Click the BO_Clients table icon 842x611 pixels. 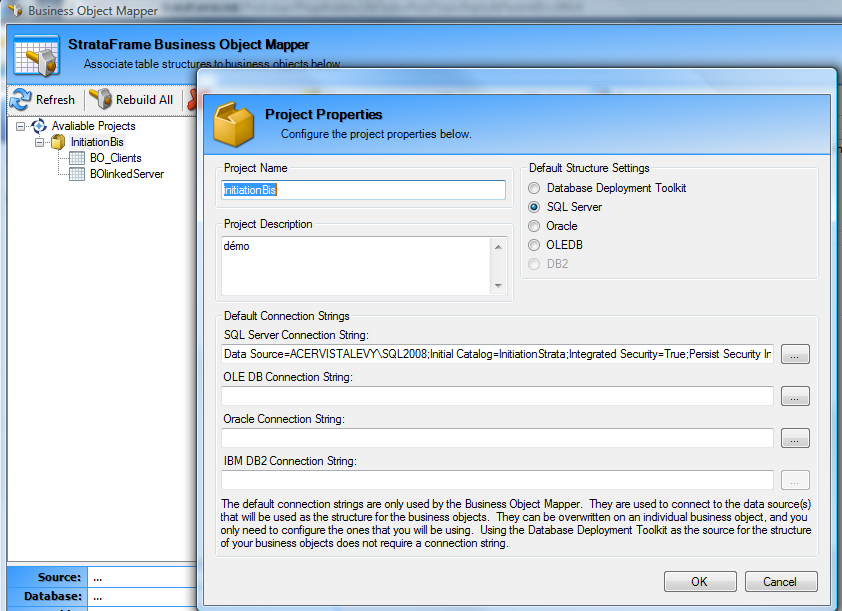coord(77,158)
